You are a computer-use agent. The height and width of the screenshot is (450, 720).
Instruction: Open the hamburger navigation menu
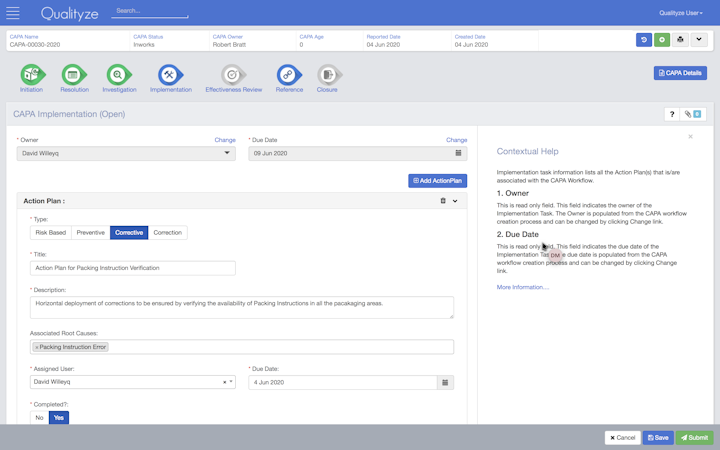(x=13, y=13)
